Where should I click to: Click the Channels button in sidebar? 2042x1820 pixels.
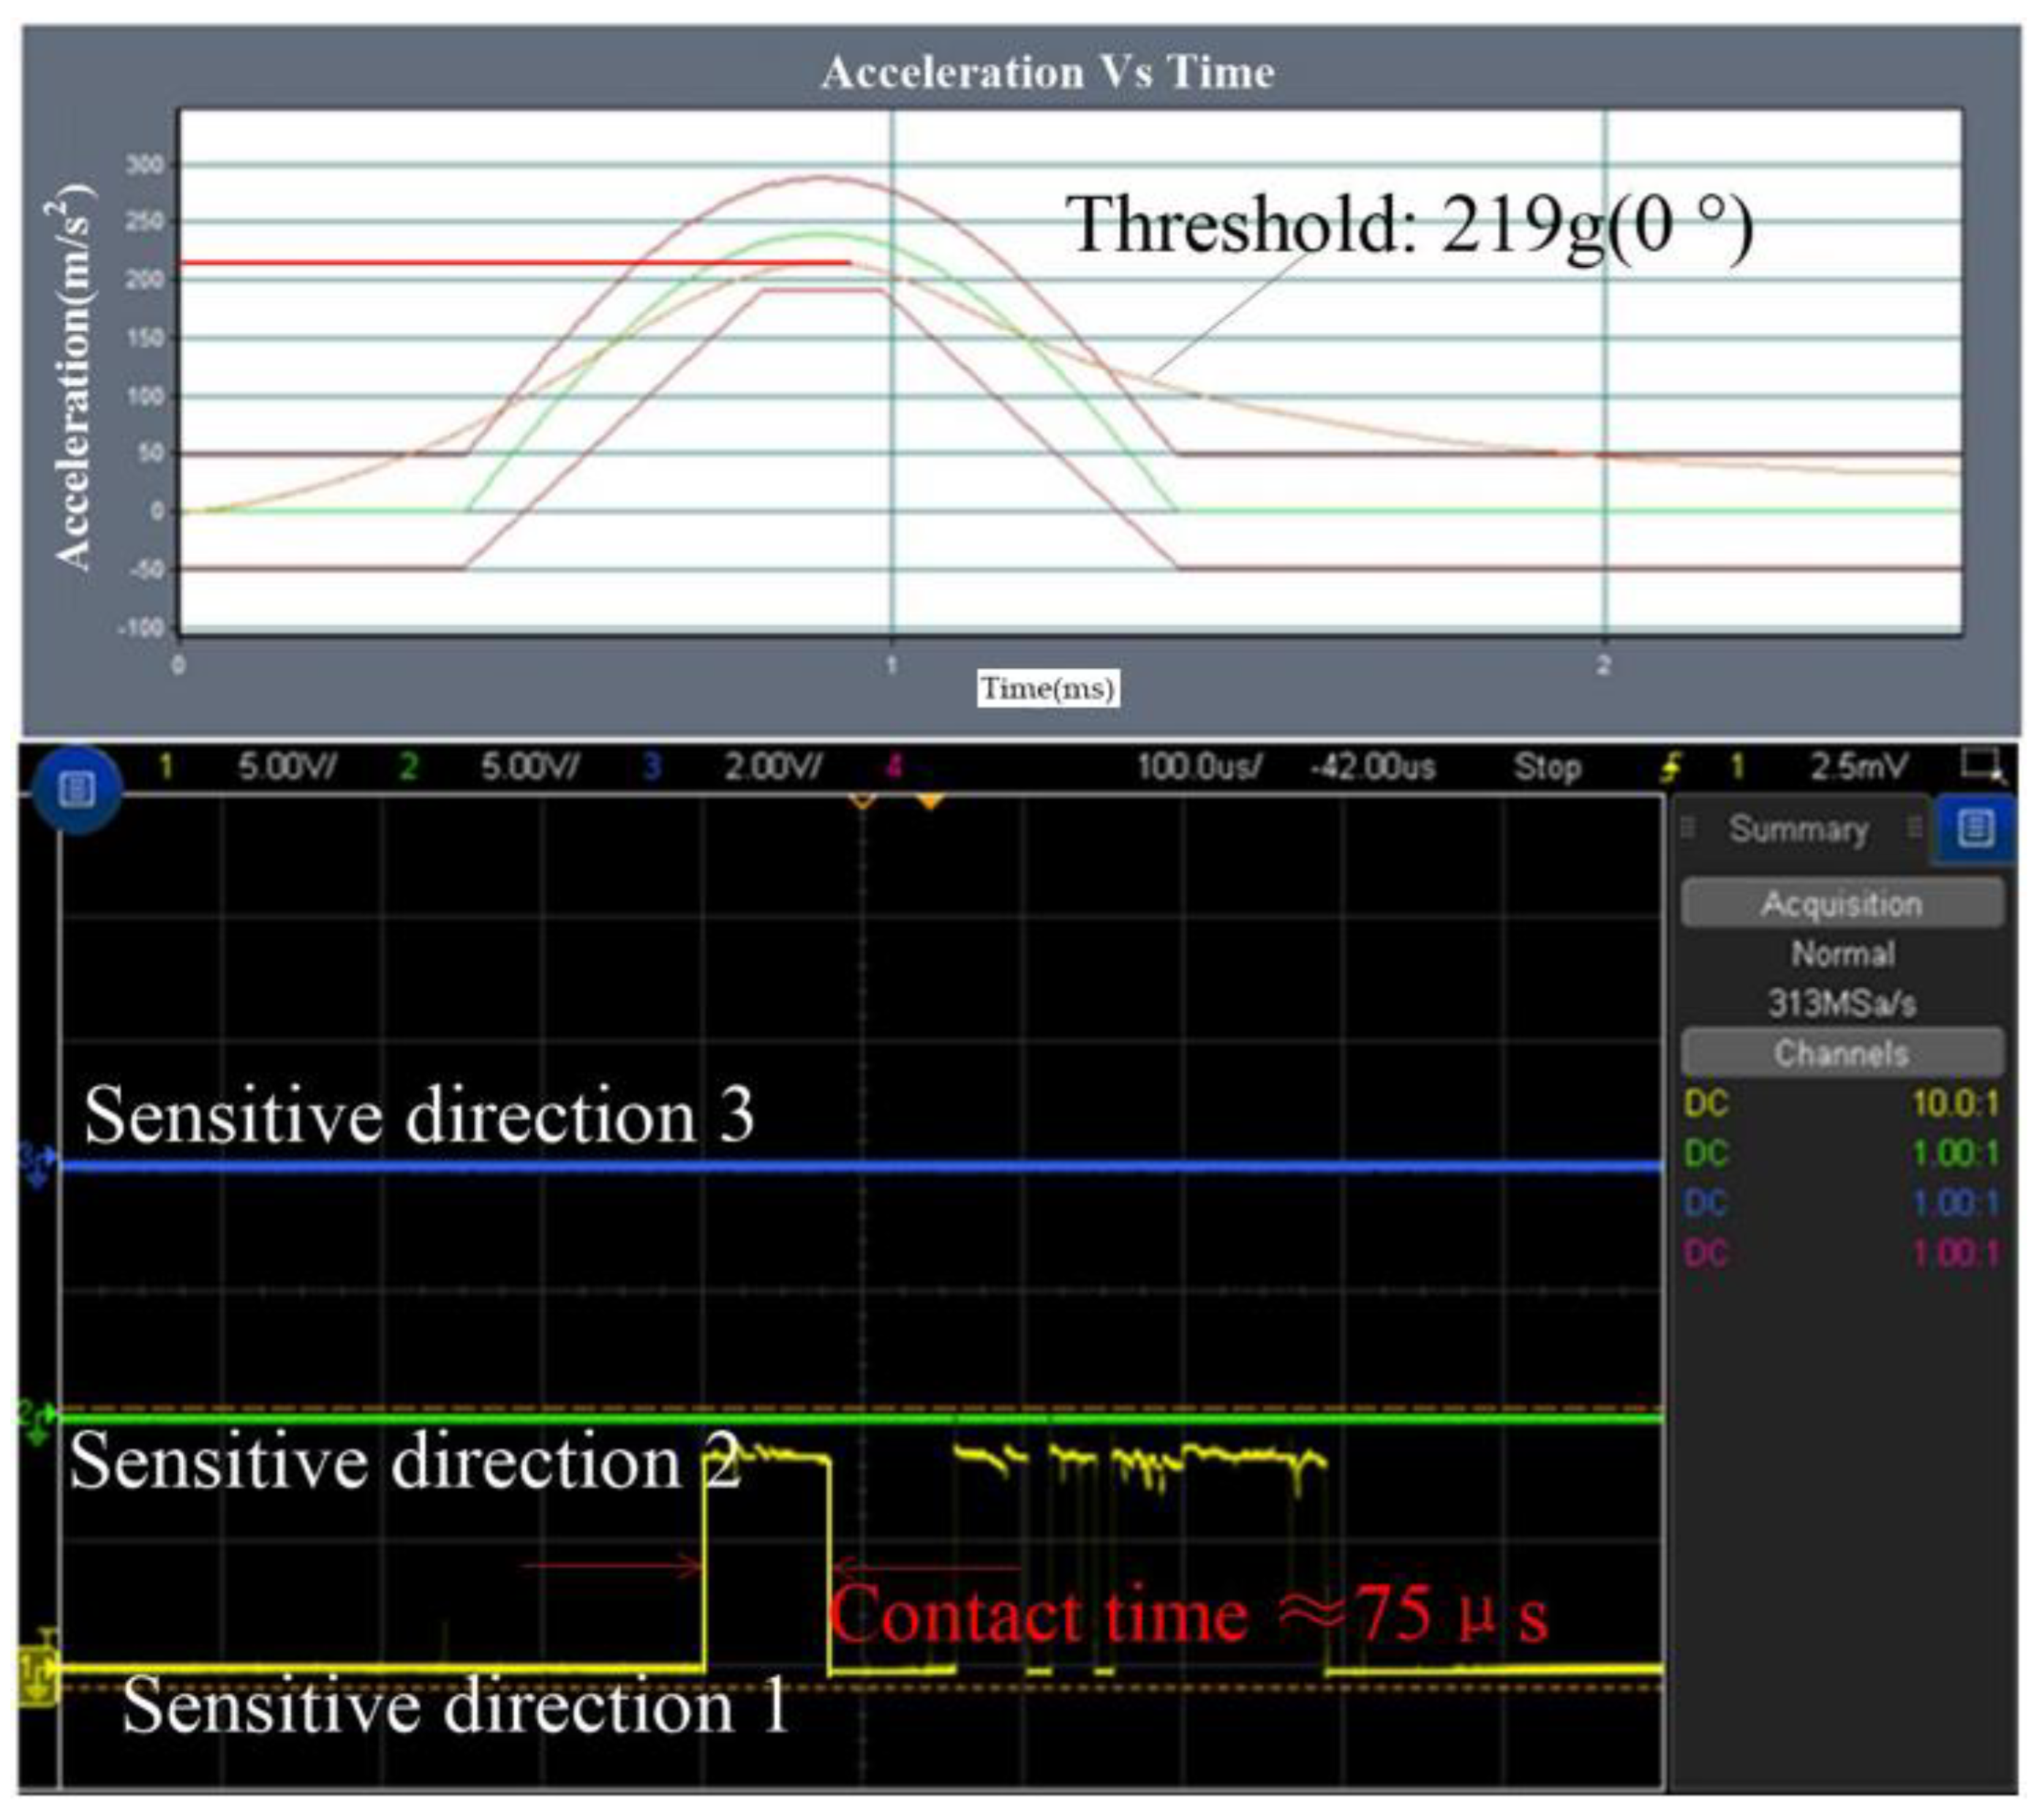[x=1842, y=1052]
